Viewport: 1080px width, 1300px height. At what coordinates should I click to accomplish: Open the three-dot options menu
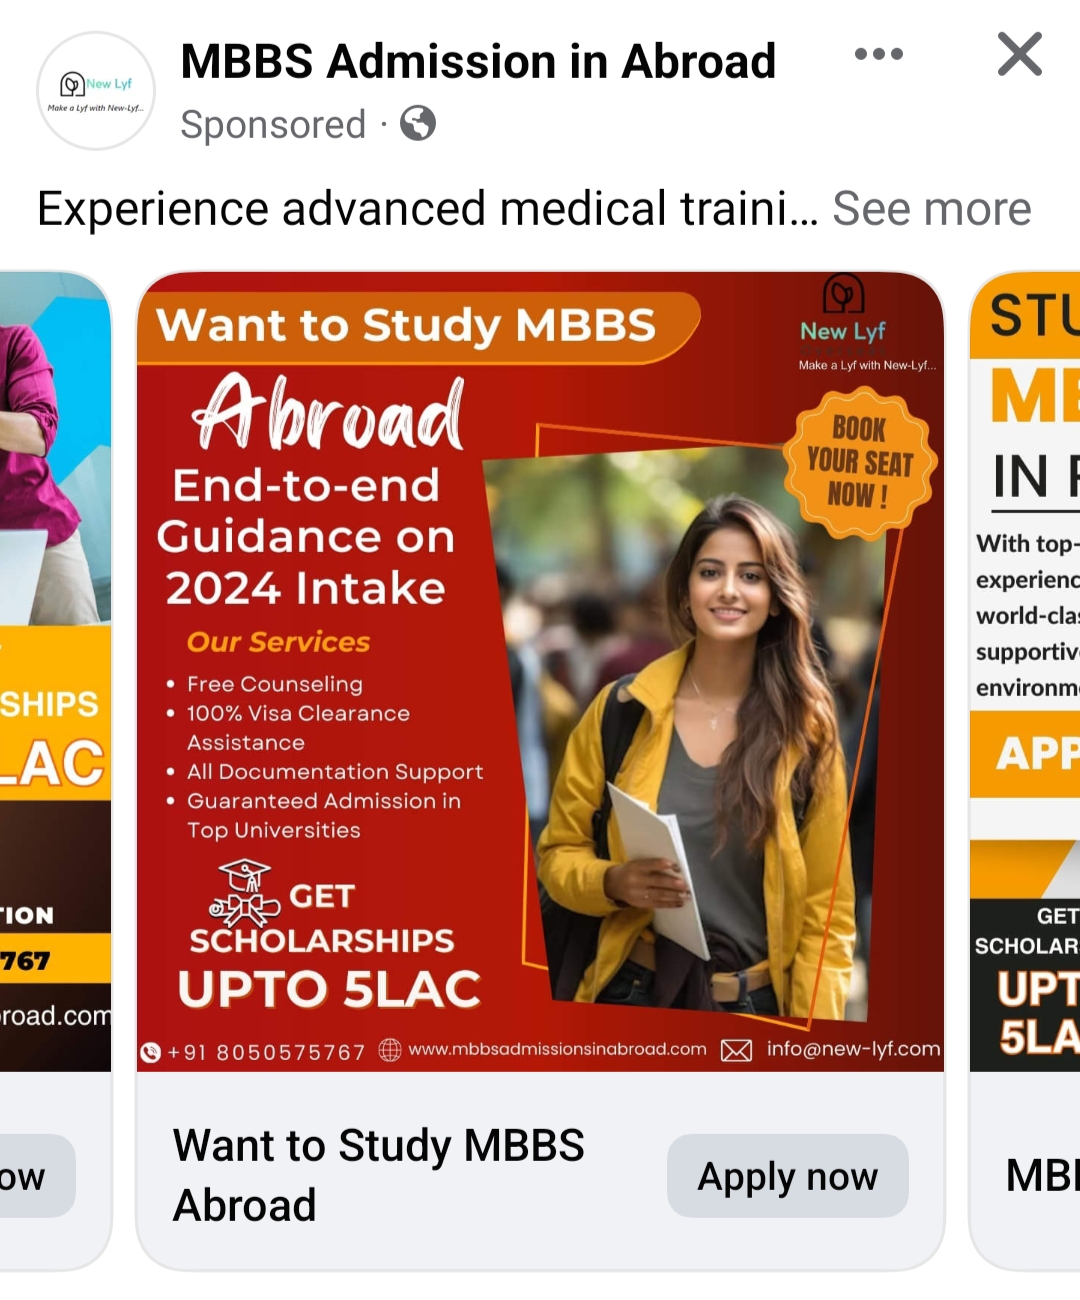pyautogui.click(x=879, y=54)
